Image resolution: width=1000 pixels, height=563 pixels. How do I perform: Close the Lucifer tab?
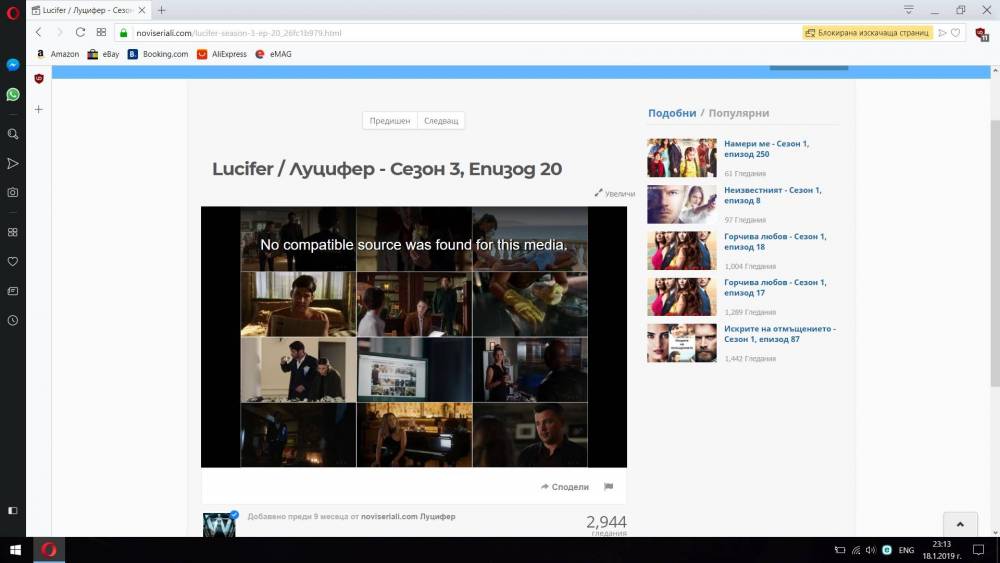click(142, 10)
